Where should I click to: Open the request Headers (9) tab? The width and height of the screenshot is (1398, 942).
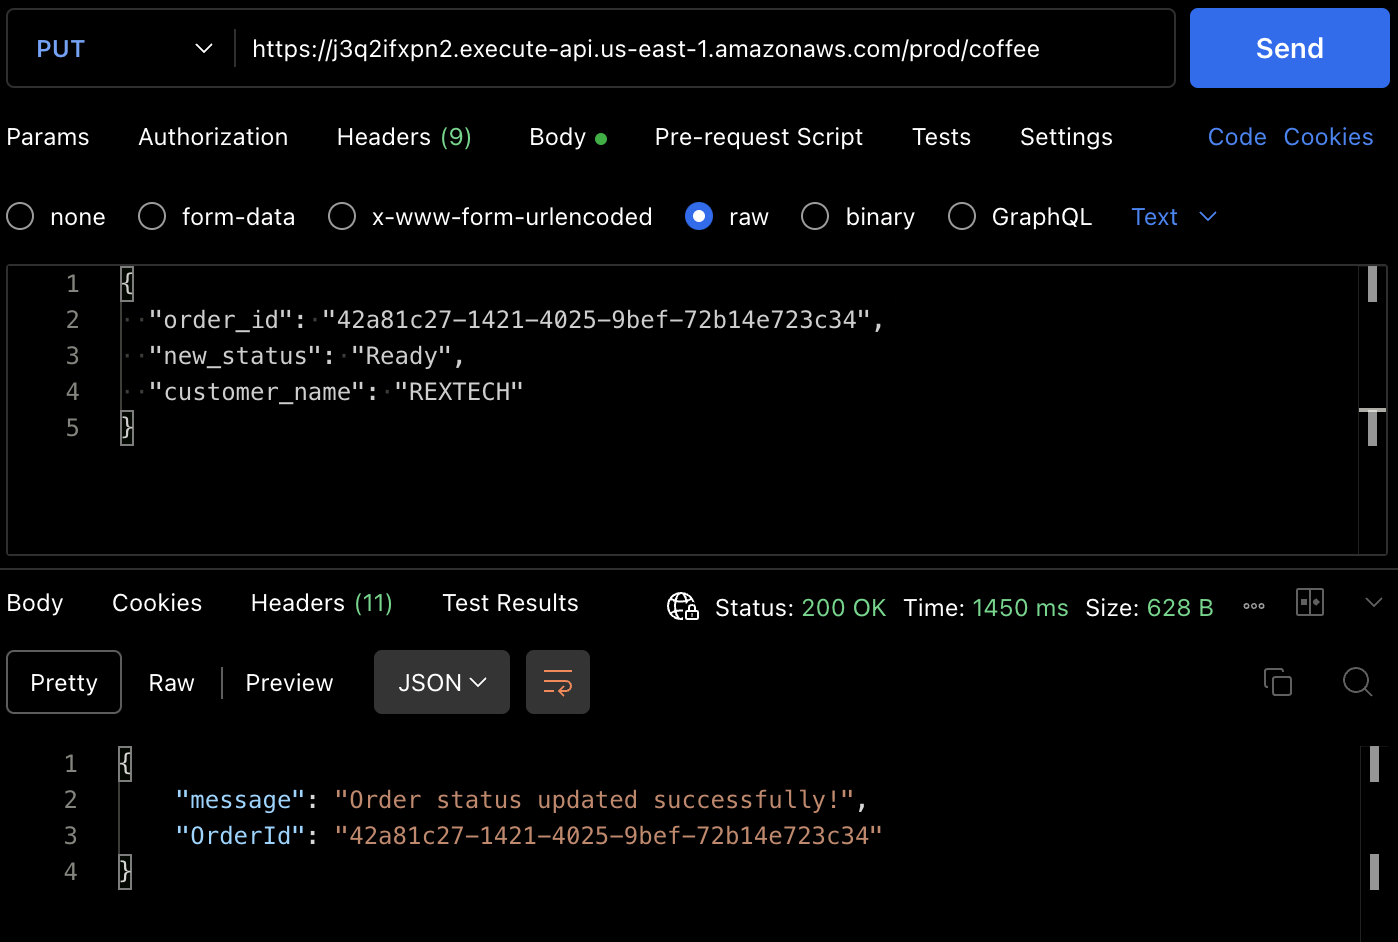(x=404, y=137)
